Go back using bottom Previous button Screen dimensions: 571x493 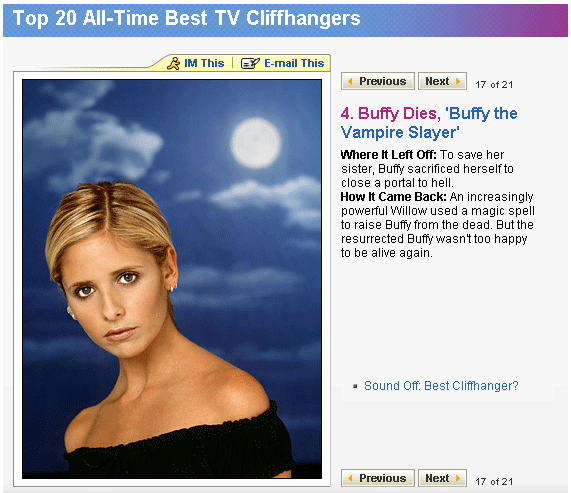(378, 478)
